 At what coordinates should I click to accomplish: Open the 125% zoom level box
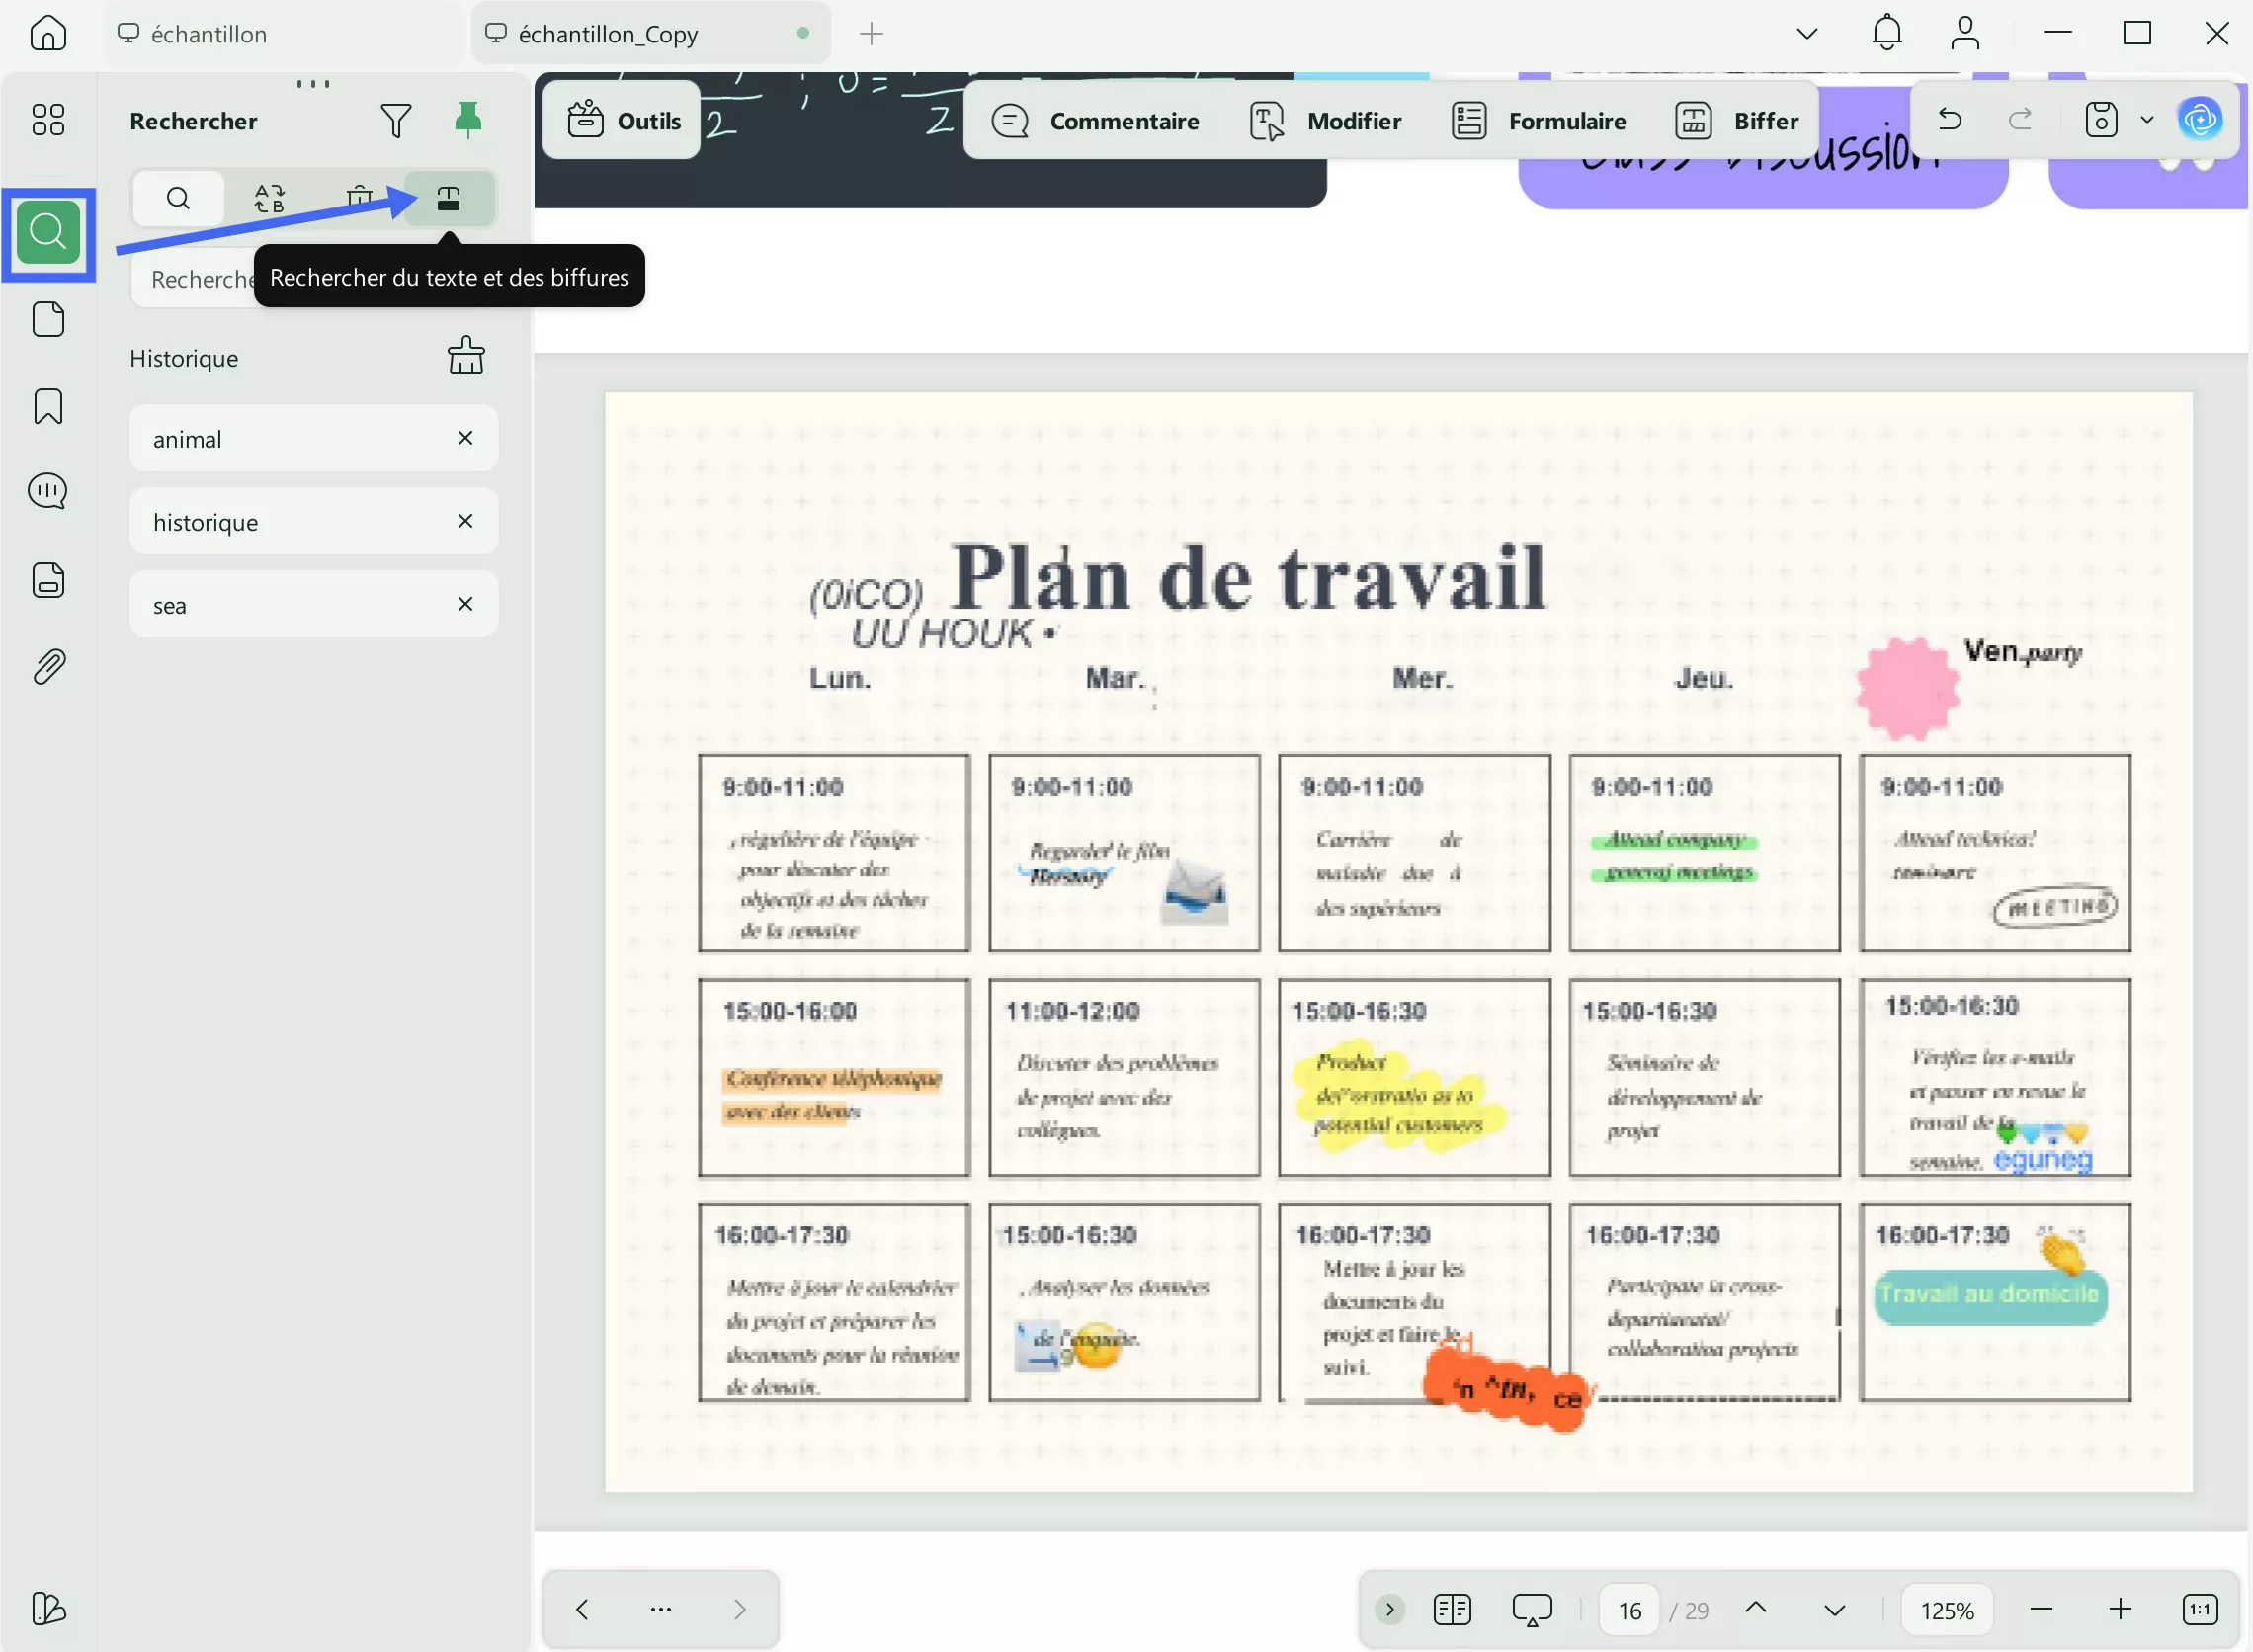click(1946, 1610)
